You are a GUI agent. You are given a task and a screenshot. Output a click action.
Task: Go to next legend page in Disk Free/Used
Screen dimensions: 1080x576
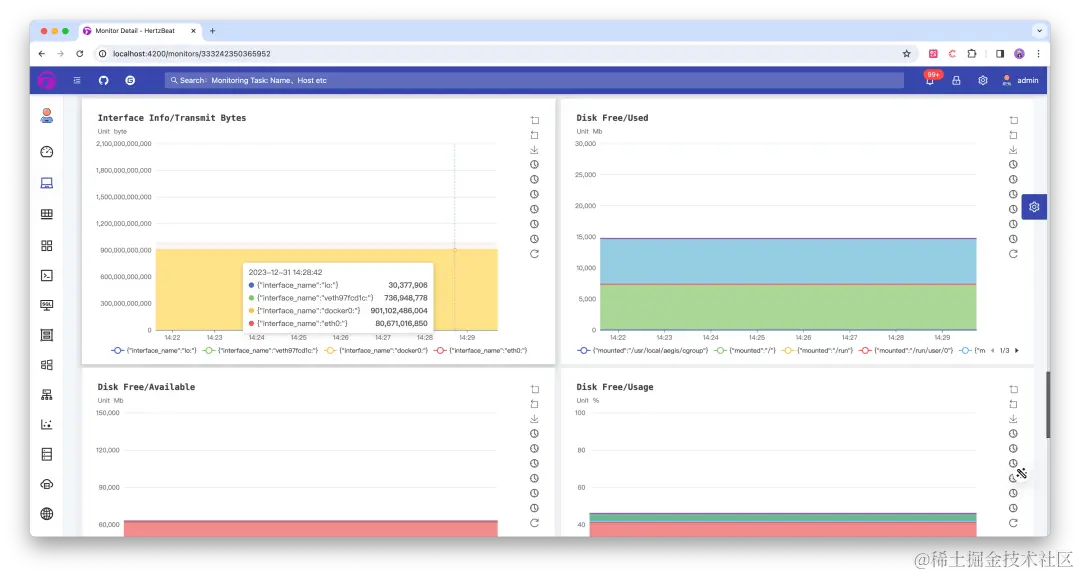coord(1017,351)
